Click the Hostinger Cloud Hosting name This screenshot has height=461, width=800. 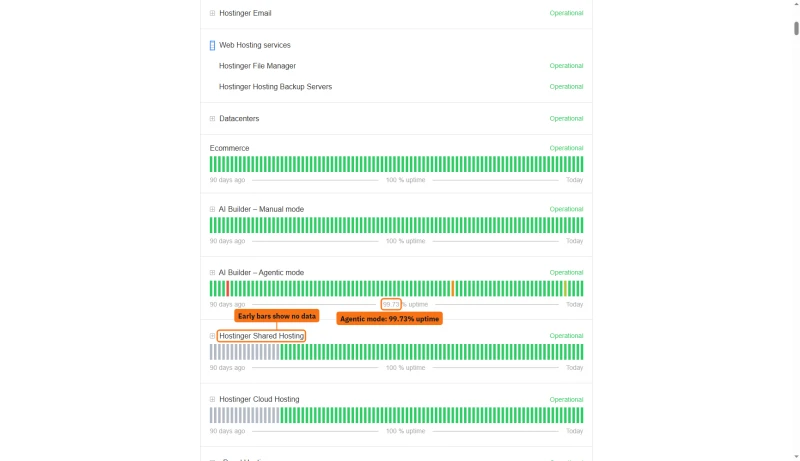259,399
